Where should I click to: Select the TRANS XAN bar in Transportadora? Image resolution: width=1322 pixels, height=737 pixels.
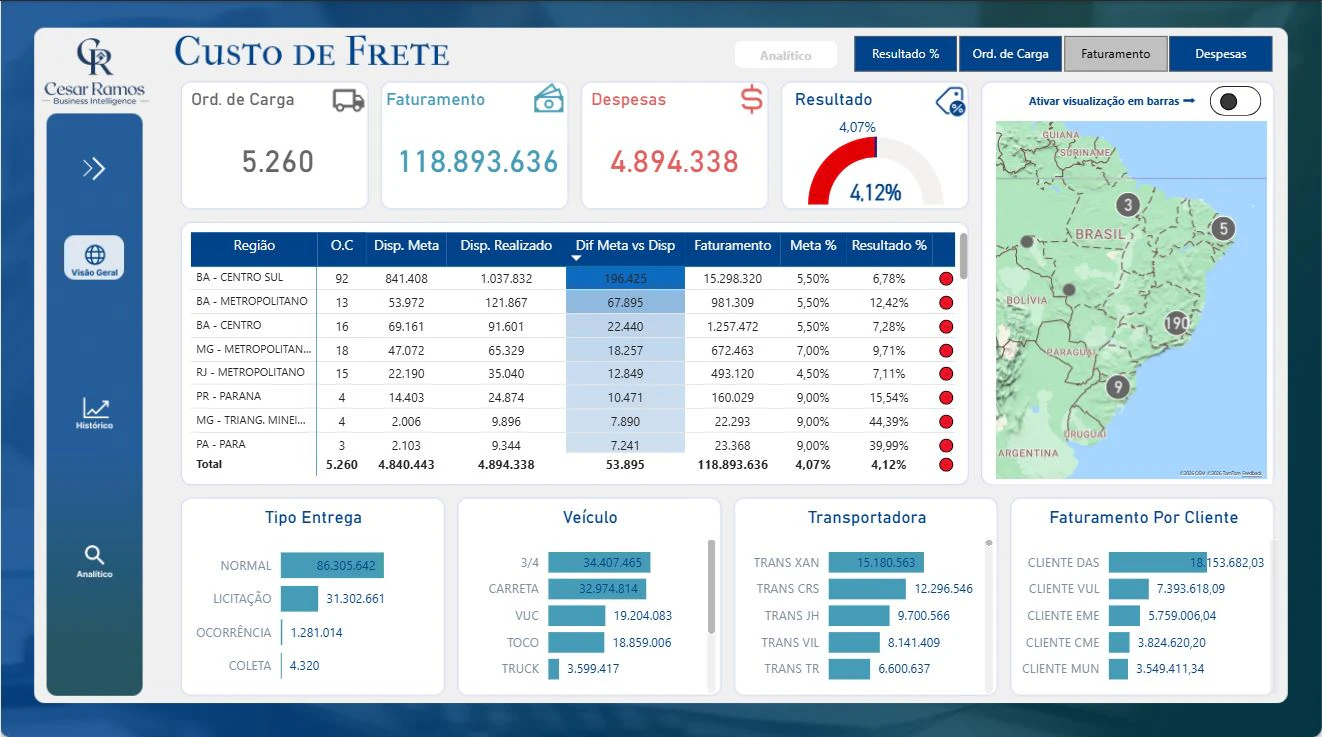click(876, 563)
